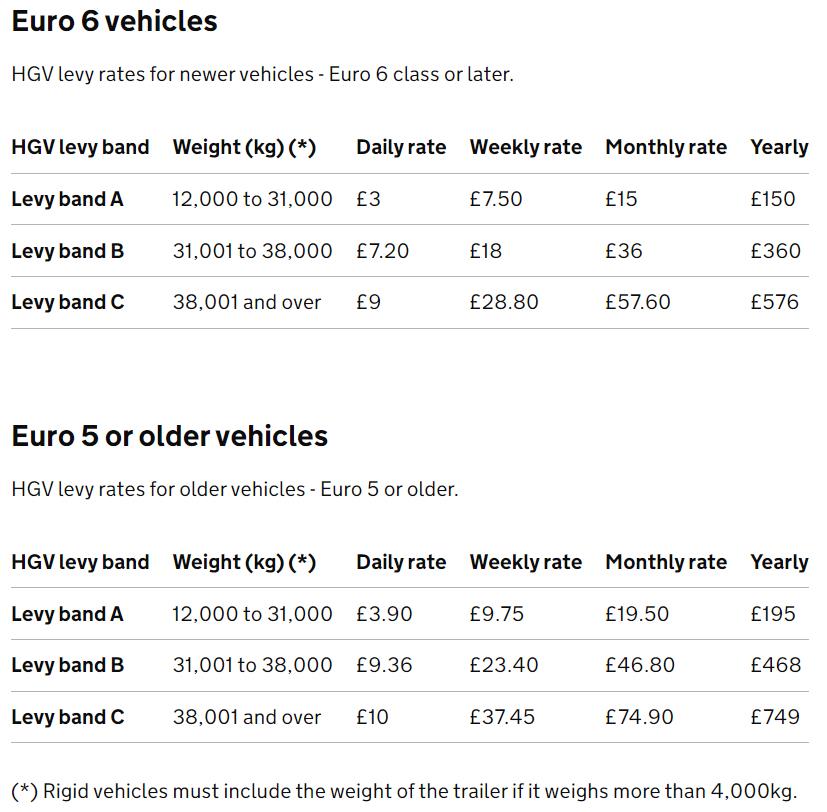Select Levy band C in Euro 6 table
This screenshot has width=827, height=812.
point(68,302)
